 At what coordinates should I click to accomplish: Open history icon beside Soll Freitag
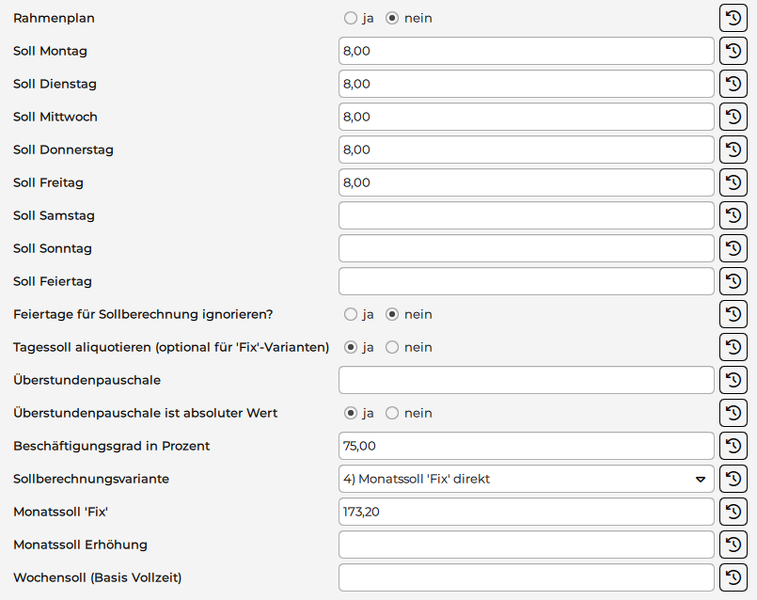733,183
